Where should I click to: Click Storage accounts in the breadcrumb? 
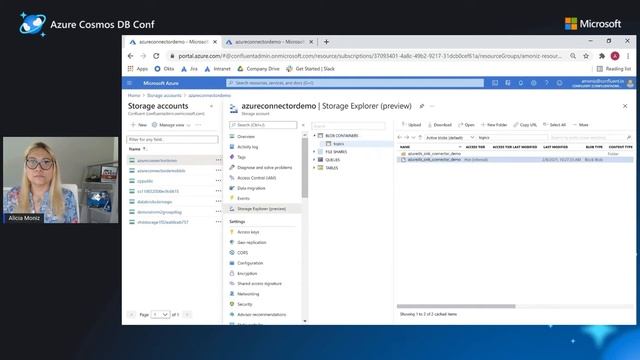pos(164,96)
